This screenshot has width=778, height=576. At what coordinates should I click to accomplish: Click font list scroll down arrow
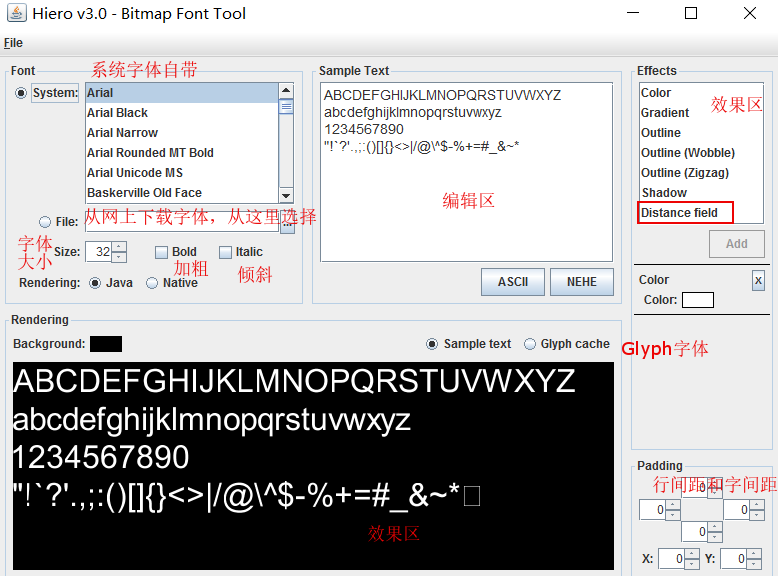(286, 195)
